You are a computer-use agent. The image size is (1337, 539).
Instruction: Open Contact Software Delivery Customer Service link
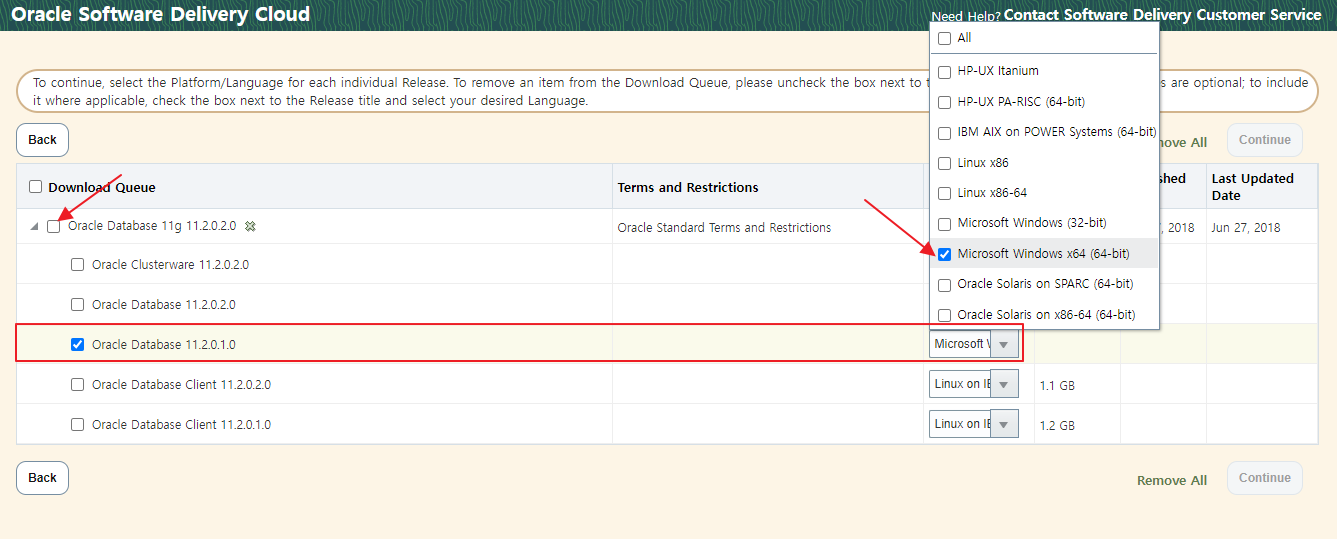1162,15
